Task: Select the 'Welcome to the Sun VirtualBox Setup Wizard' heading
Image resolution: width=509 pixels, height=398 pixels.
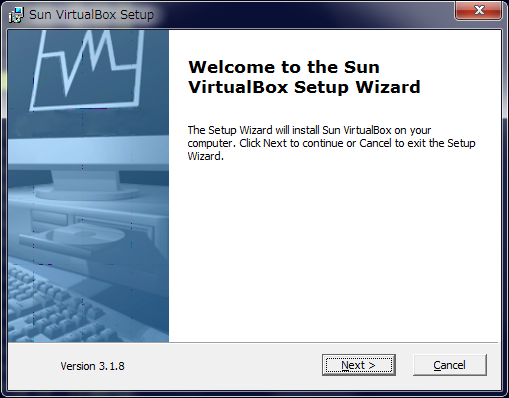Action: (304, 77)
